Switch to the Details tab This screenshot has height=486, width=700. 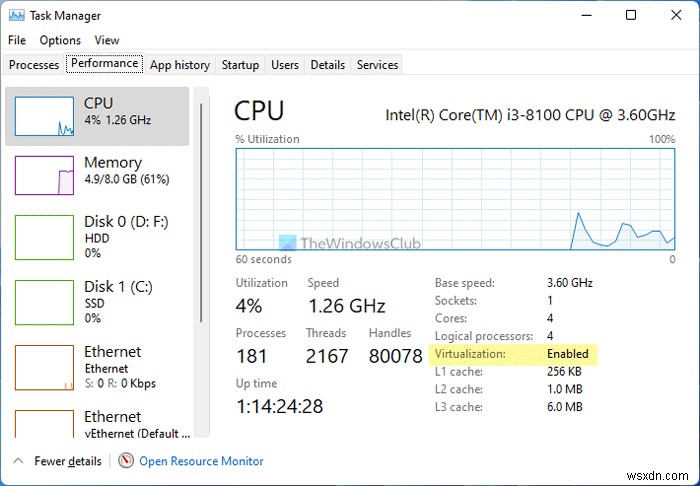328,65
